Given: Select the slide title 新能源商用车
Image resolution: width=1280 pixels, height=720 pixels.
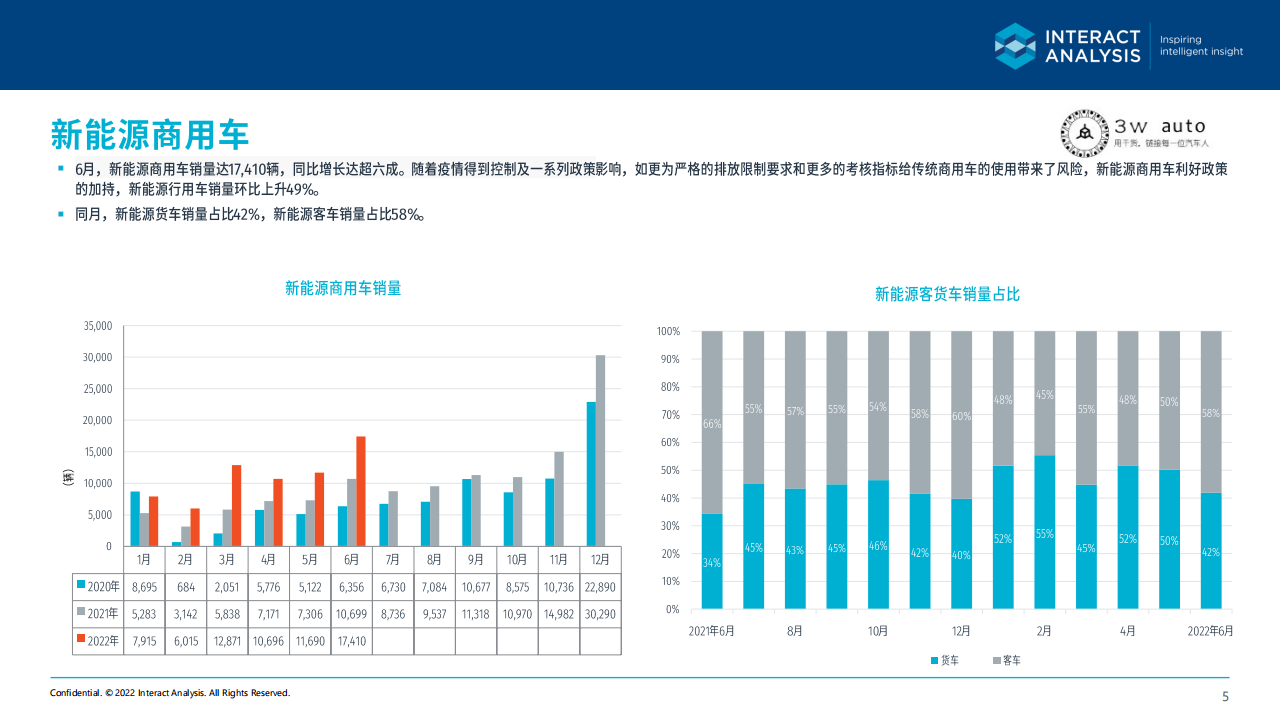Looking at the screenshot, I should (x=150, y=134).
